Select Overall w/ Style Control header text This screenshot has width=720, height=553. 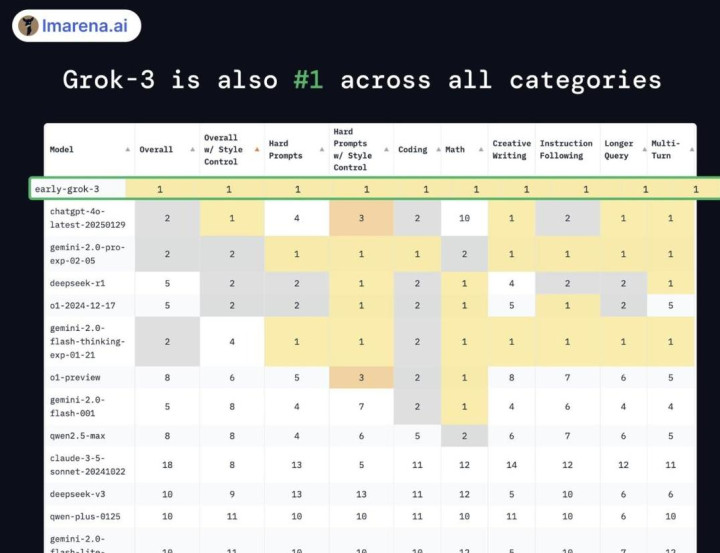pyautogui.click(x=224, y=149)
